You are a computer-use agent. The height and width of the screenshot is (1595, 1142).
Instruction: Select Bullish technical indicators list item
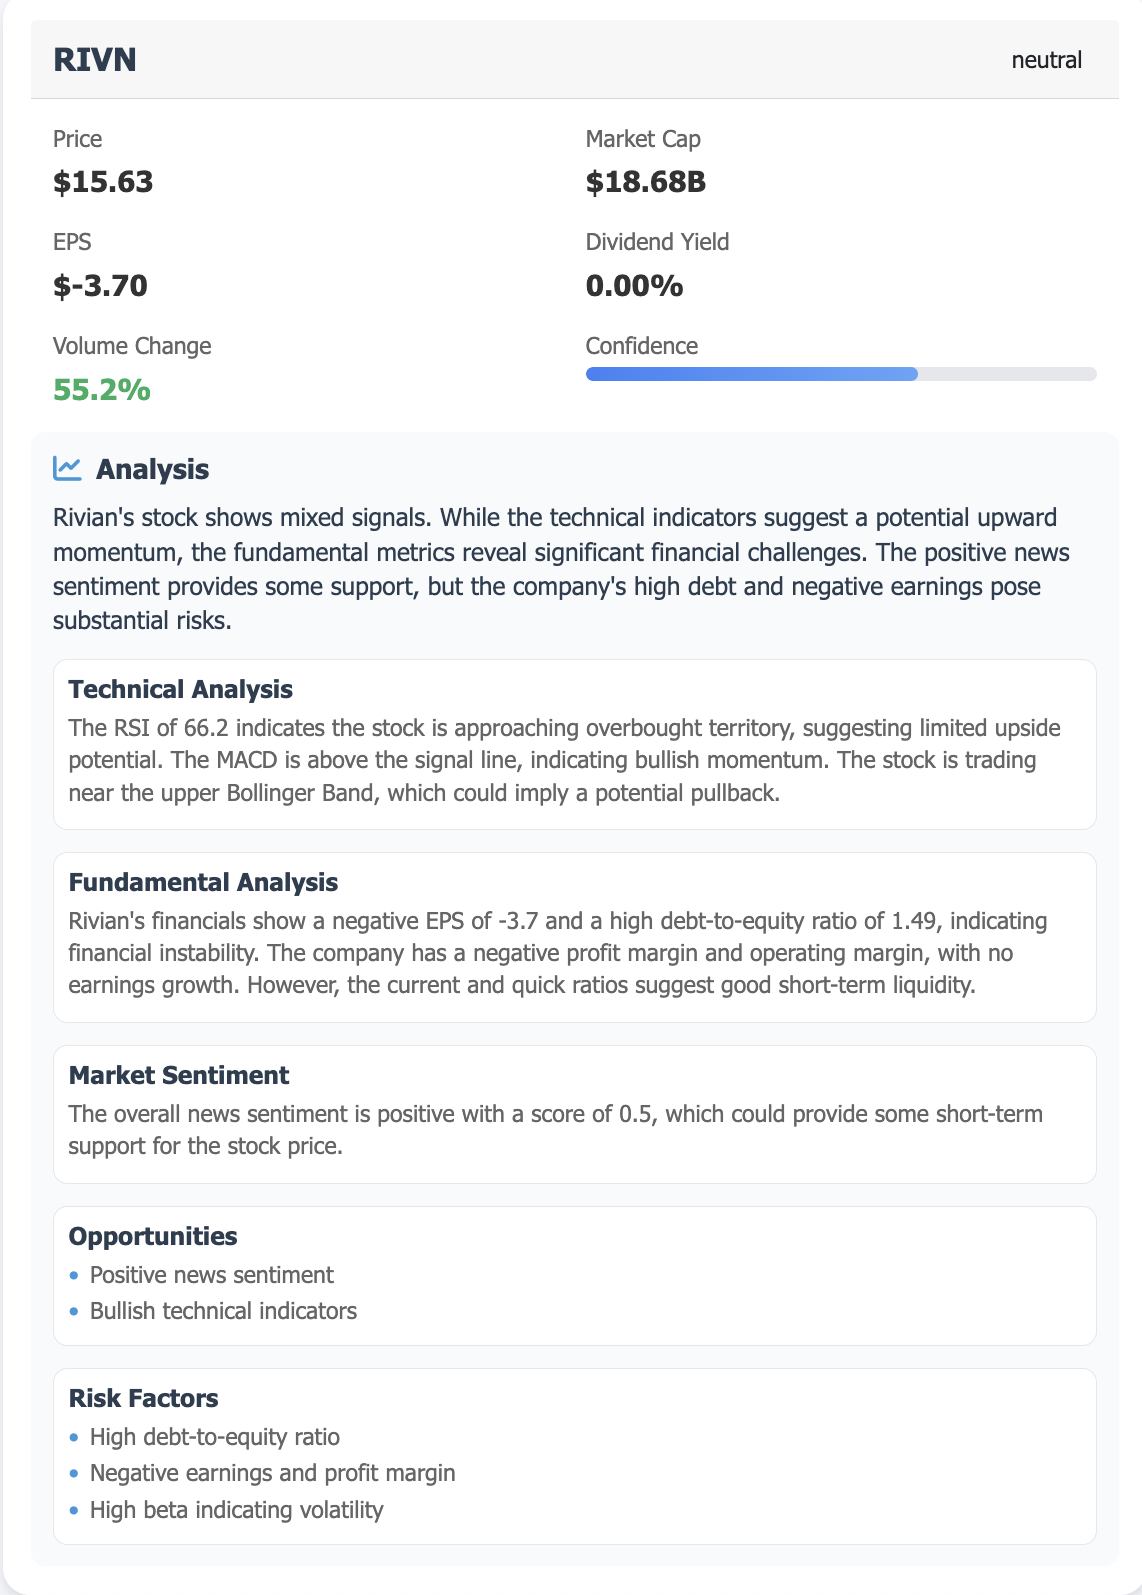click(x=223, y=1311)
